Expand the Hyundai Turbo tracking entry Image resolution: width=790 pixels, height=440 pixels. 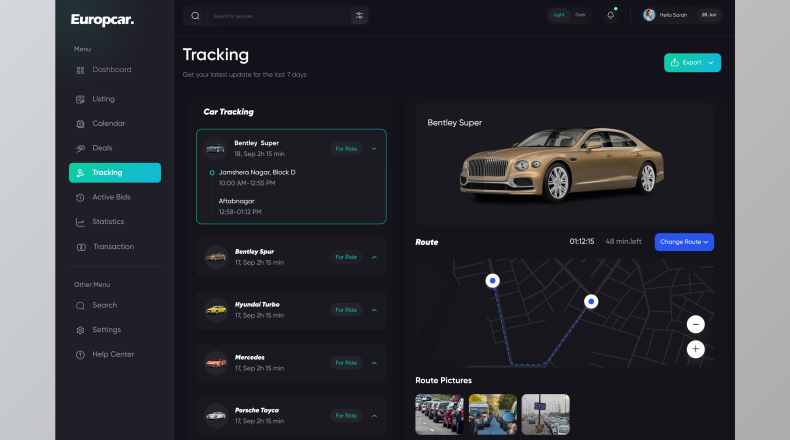point(374,310)
